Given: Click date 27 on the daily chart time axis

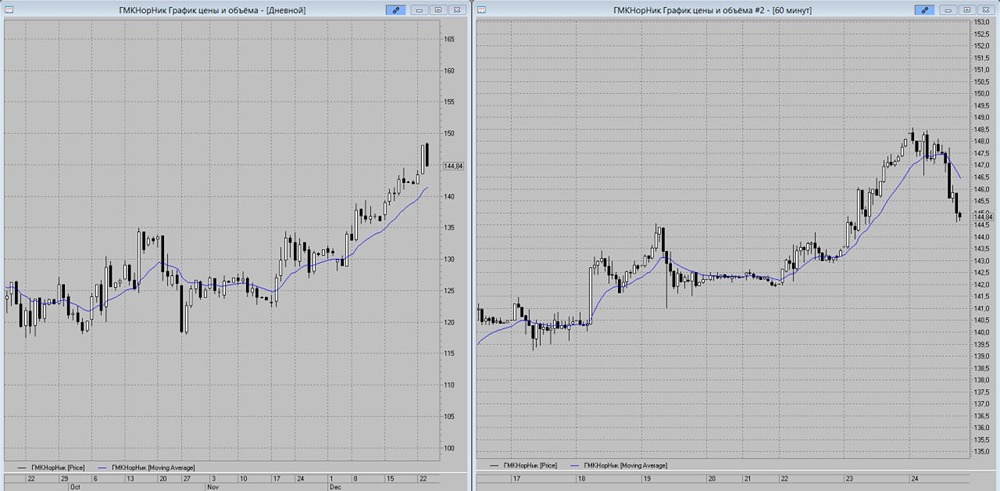Looking at the screenshot, I should [188, 478].
